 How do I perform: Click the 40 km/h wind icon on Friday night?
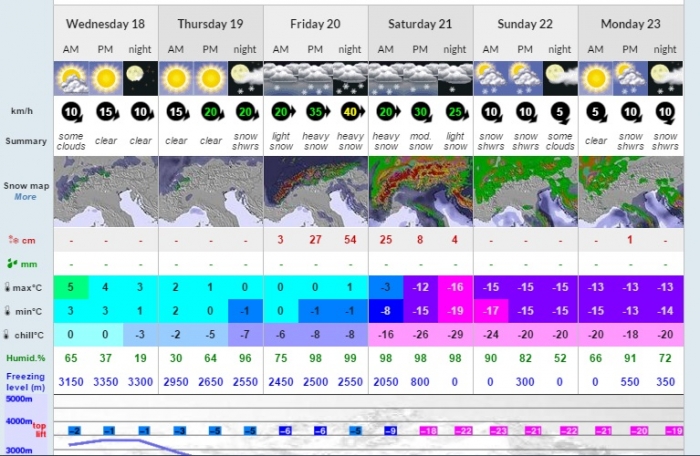350,111
